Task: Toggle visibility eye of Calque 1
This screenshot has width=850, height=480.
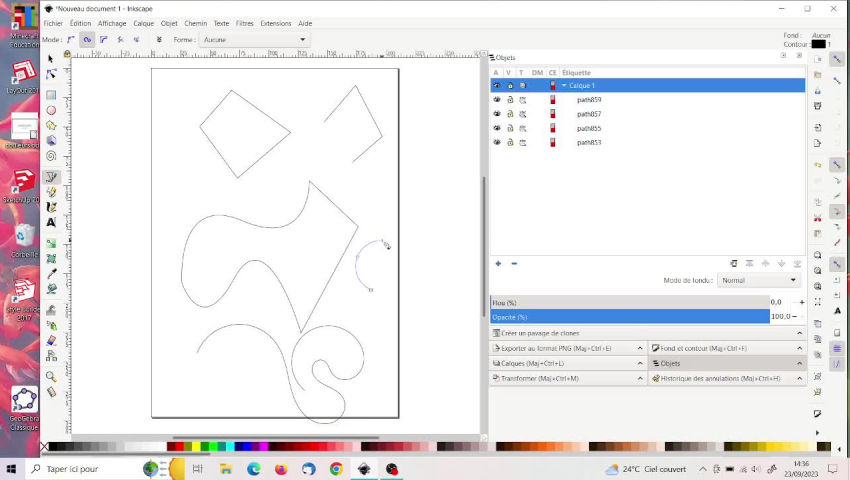Action: (x=497, y=85)
